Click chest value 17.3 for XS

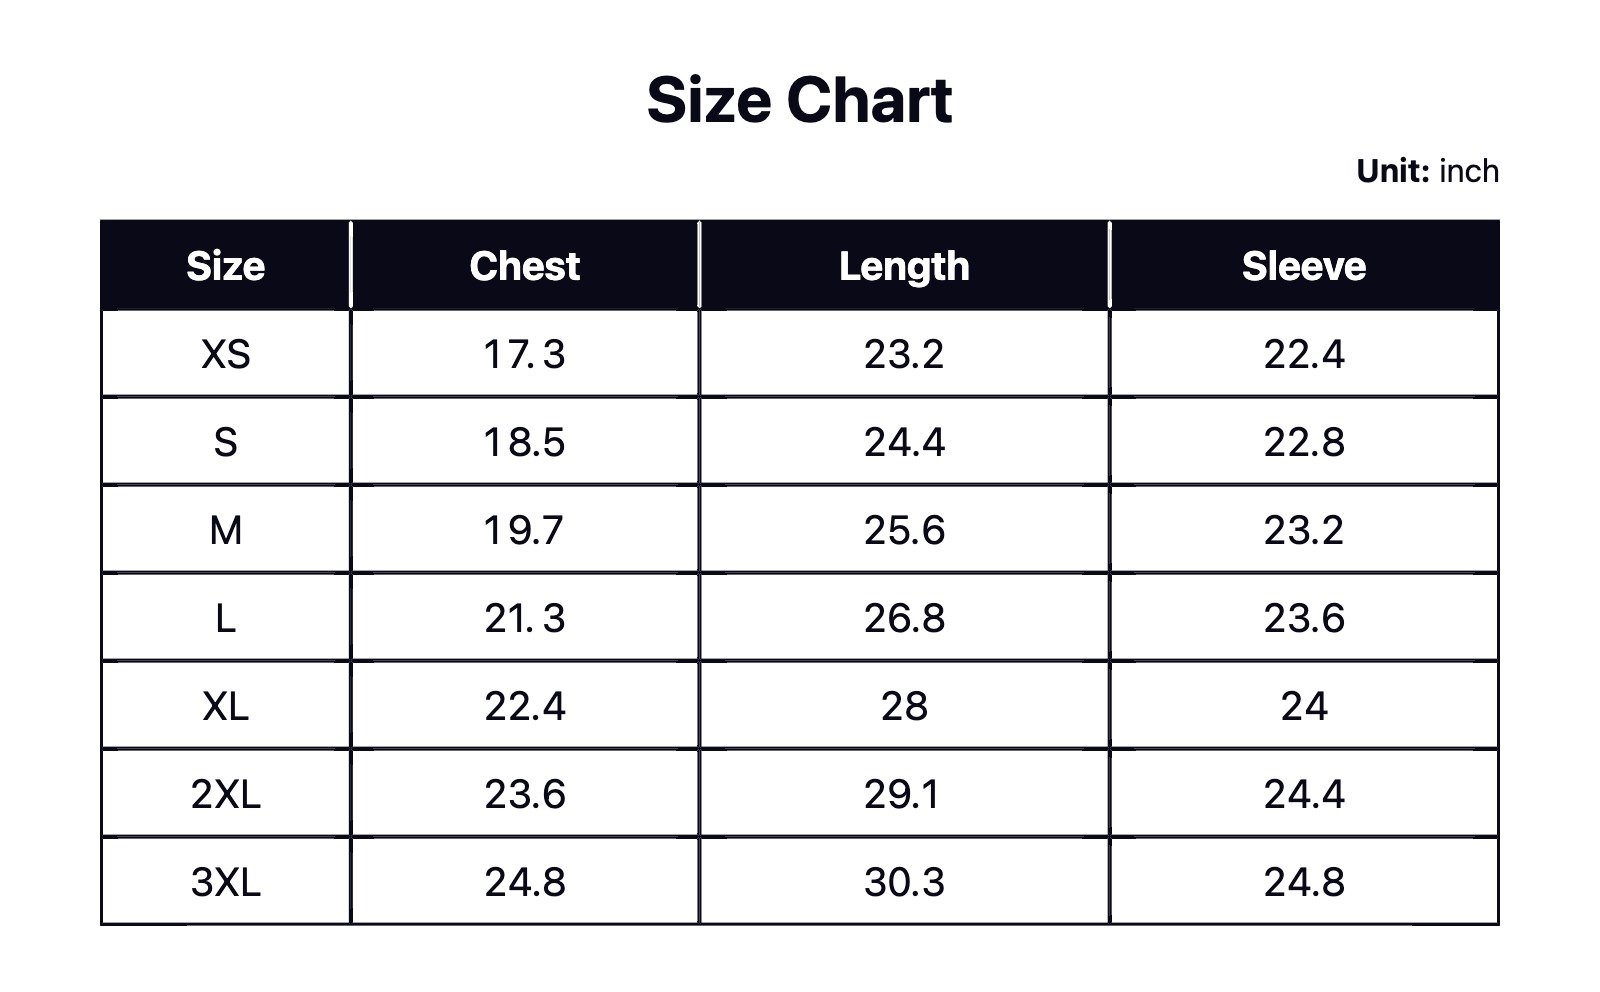click(x=524, y=354)
